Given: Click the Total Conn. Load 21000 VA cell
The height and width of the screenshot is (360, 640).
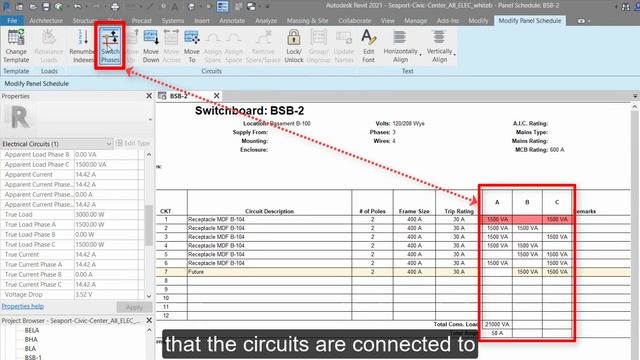Looking at the screenshot, I should click(497, 324).
